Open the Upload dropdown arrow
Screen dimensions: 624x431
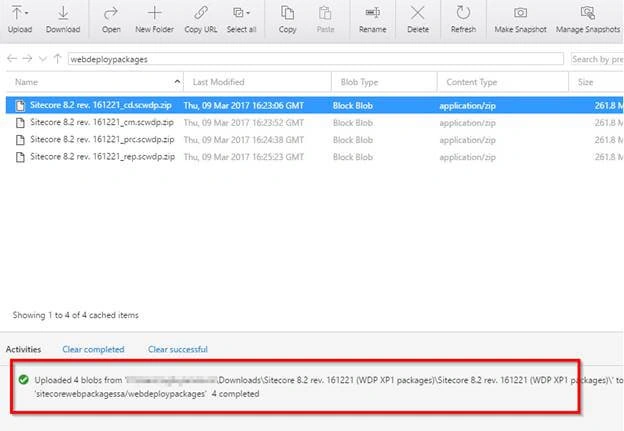click(x=27, y=13)
